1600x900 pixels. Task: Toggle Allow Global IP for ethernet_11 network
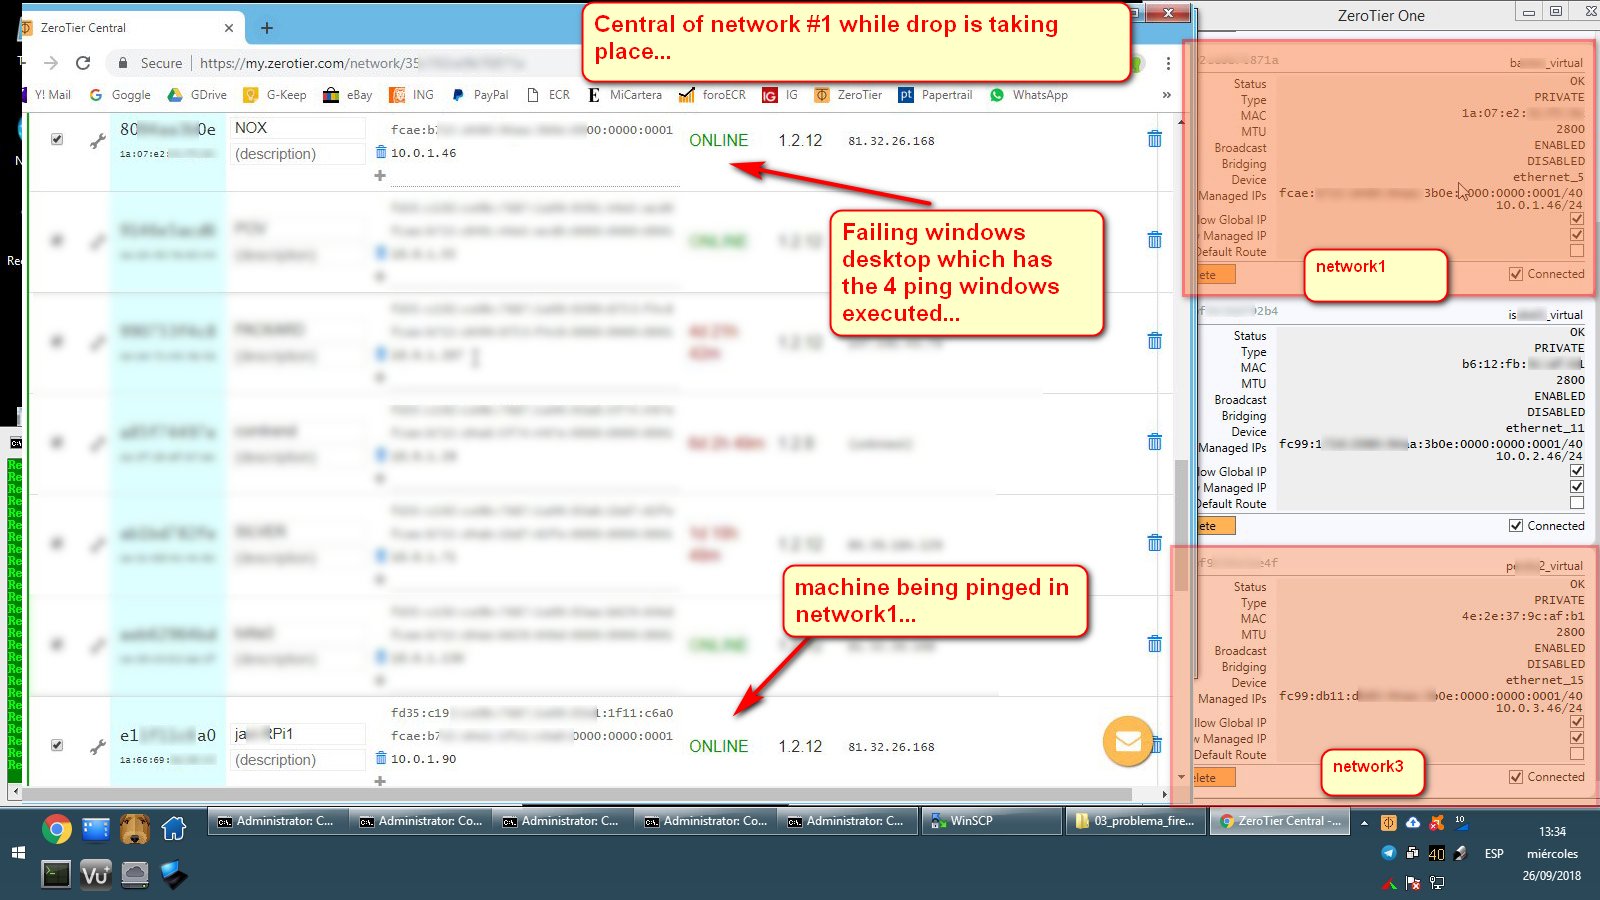1577,471
